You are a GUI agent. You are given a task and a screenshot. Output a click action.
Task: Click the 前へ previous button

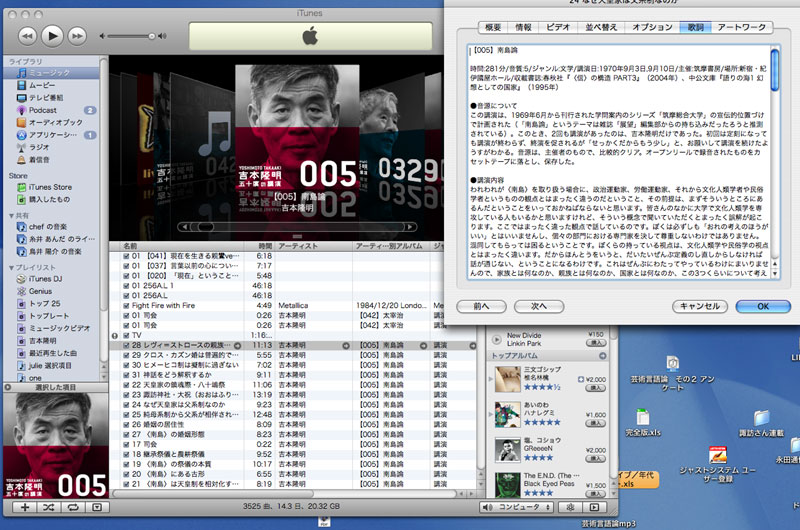pos(481,307)
